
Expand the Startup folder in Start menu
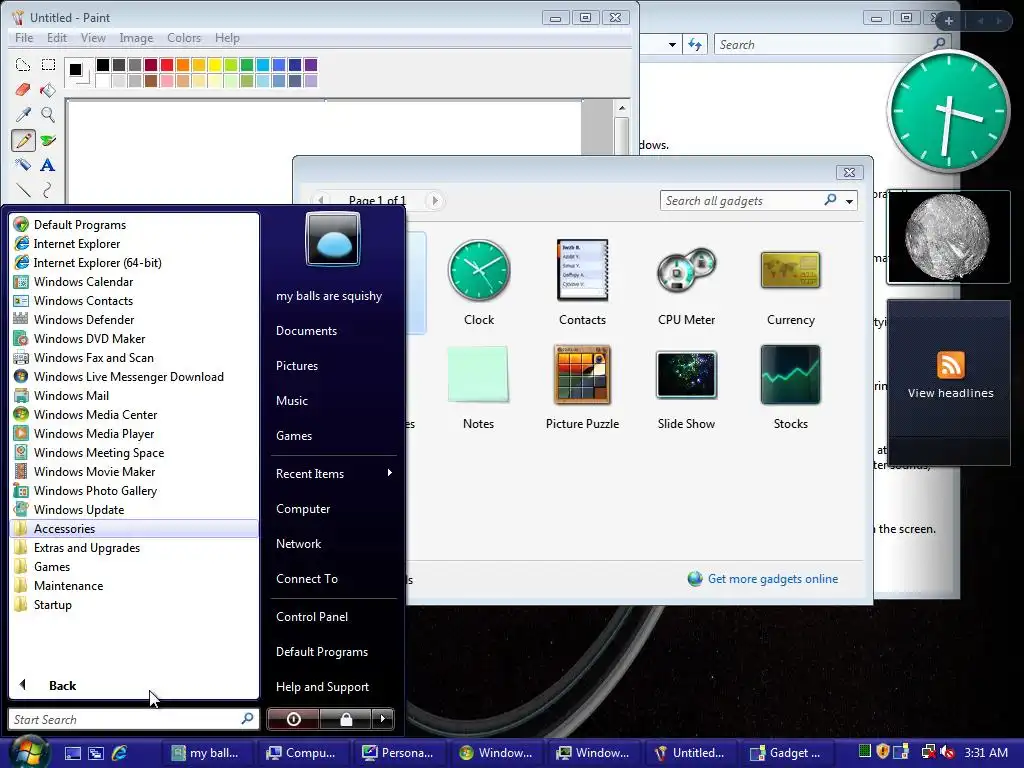click(135, 604)
